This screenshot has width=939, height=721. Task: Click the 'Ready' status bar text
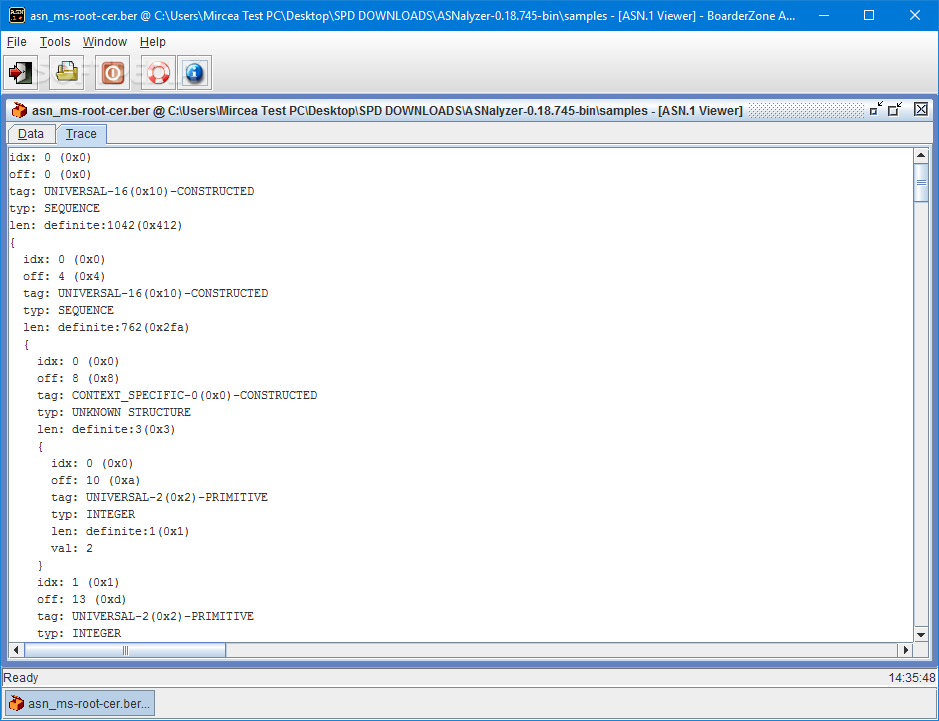(21, 678)
